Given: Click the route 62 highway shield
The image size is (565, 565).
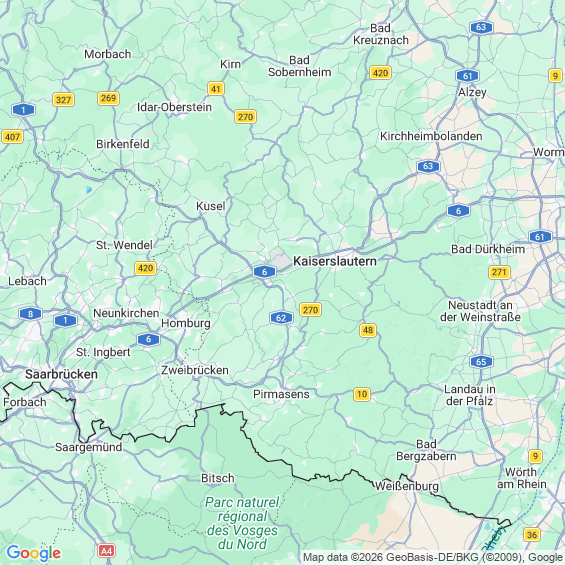Looking at the screenshot, I should pyautogui.click(x=281, y=318).
